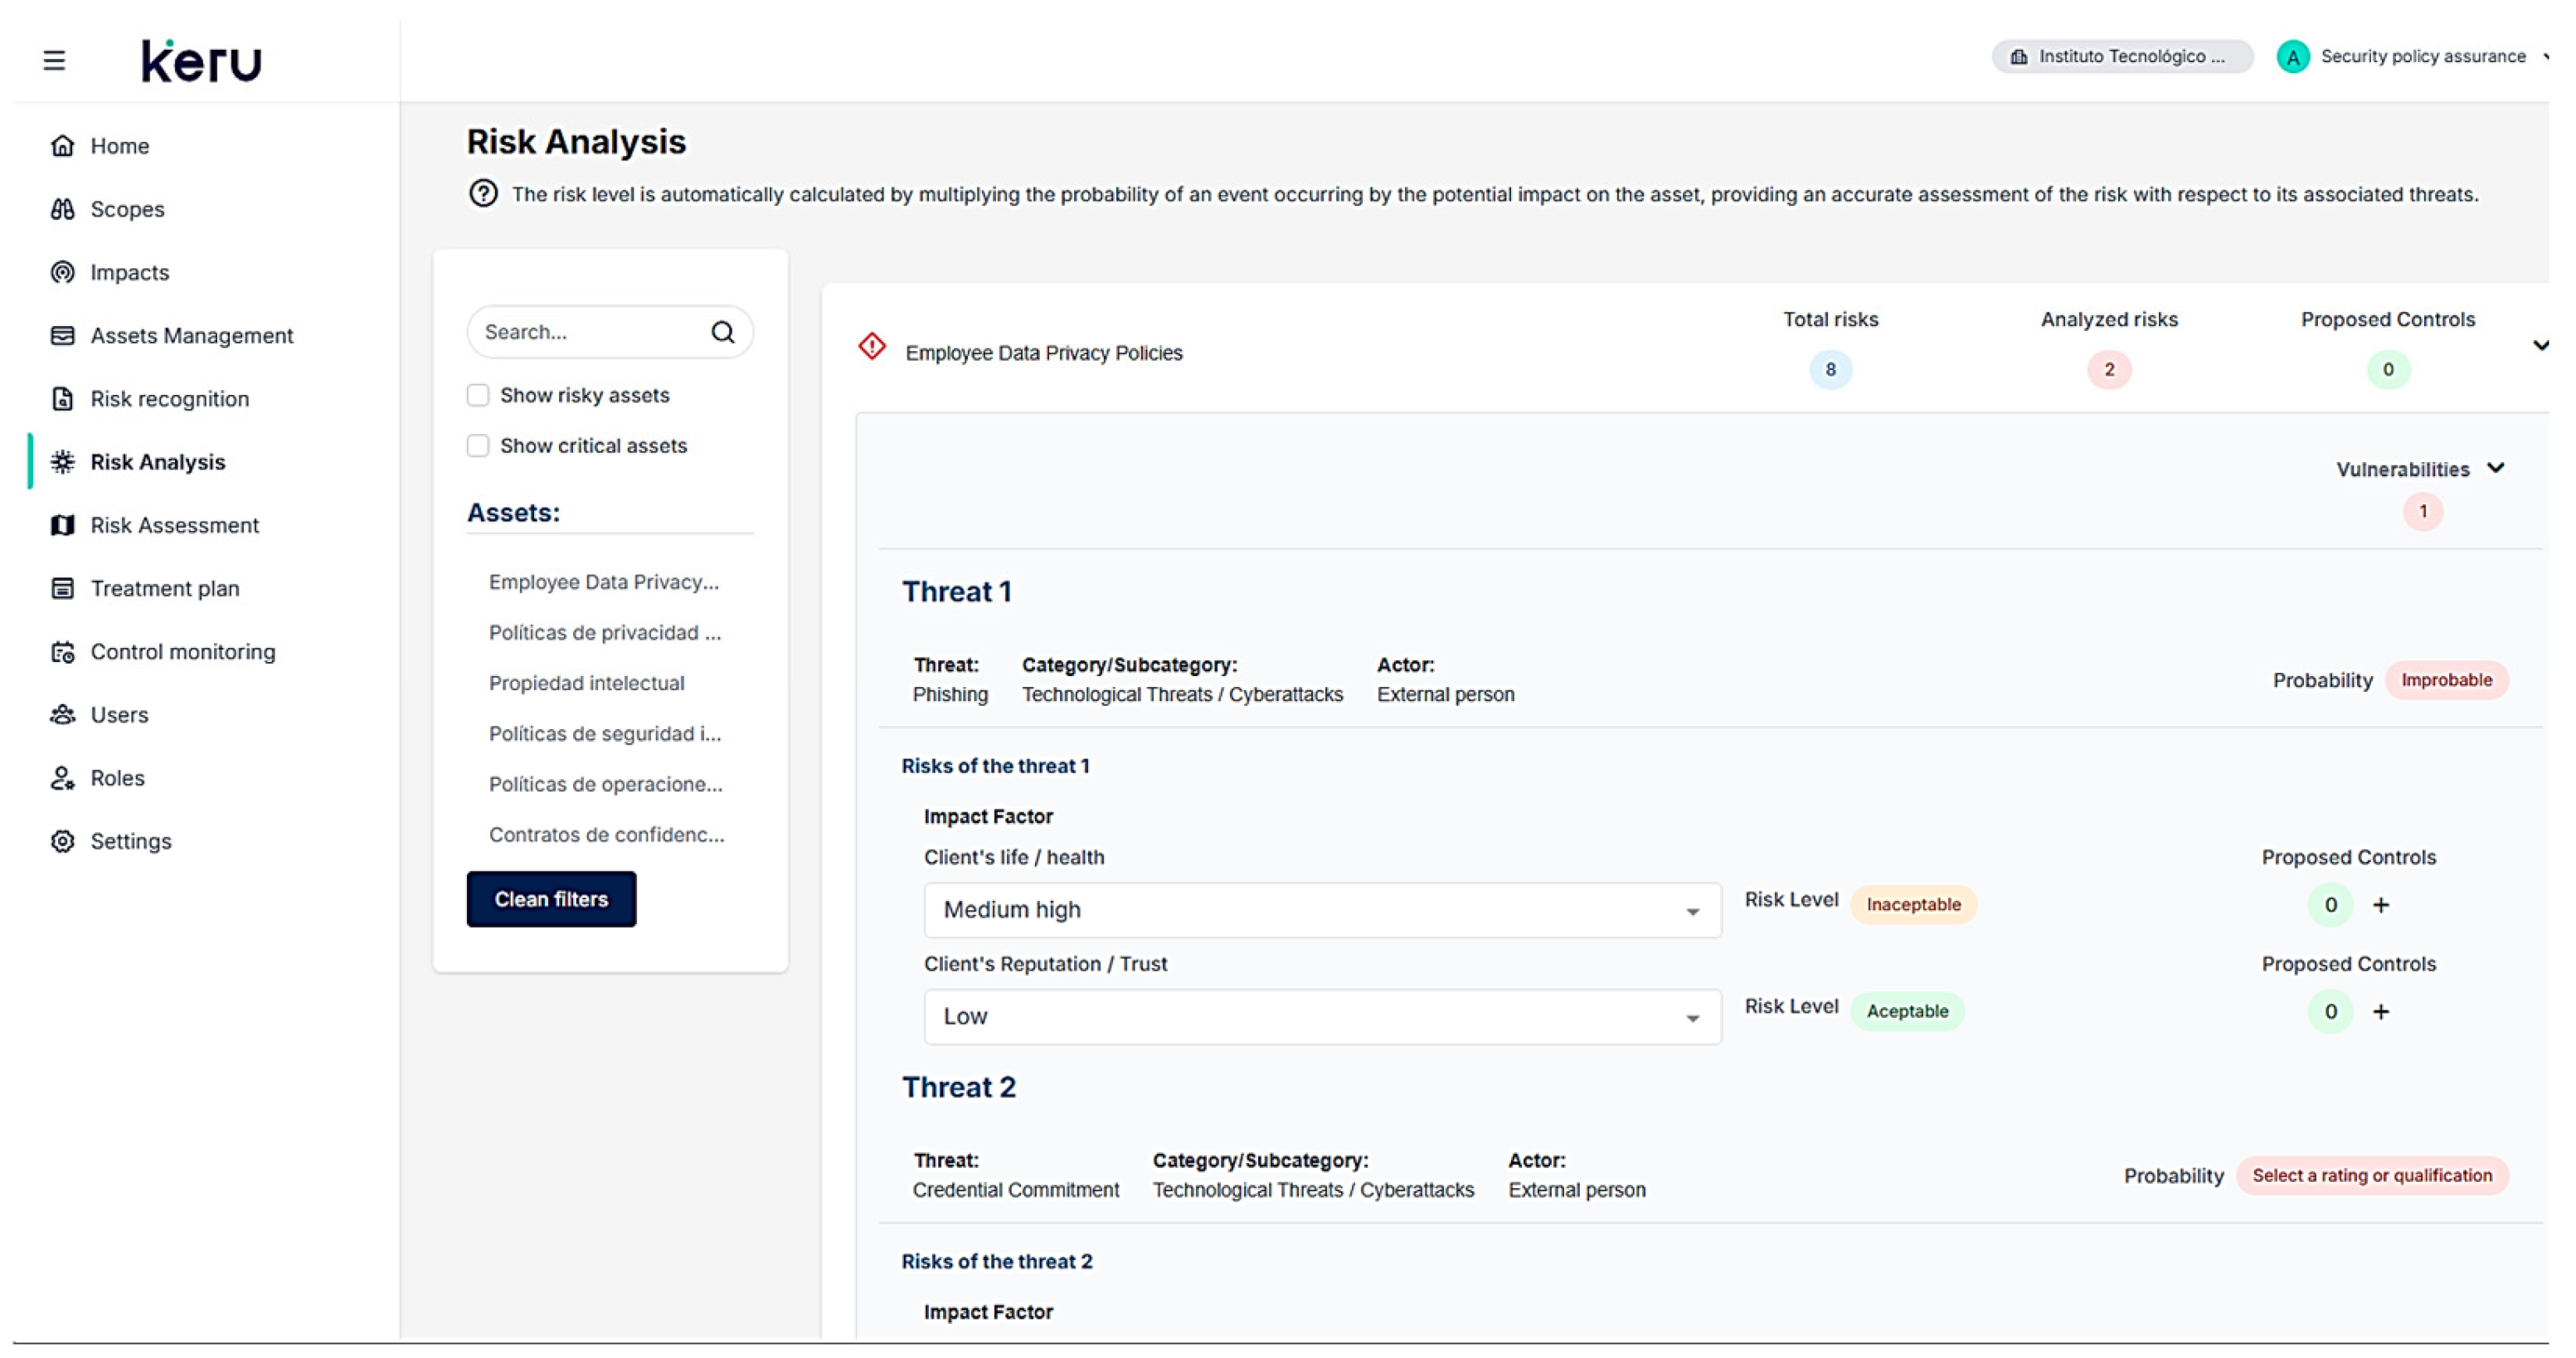Open Roles menu item

click(x=117, y=778)
